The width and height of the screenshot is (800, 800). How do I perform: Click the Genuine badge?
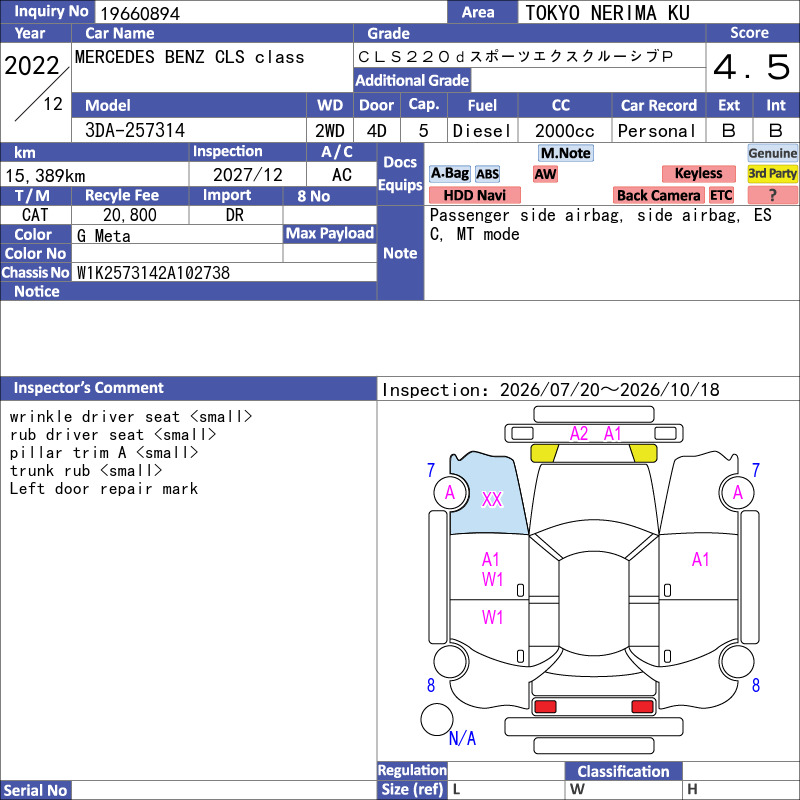point(772,153)
